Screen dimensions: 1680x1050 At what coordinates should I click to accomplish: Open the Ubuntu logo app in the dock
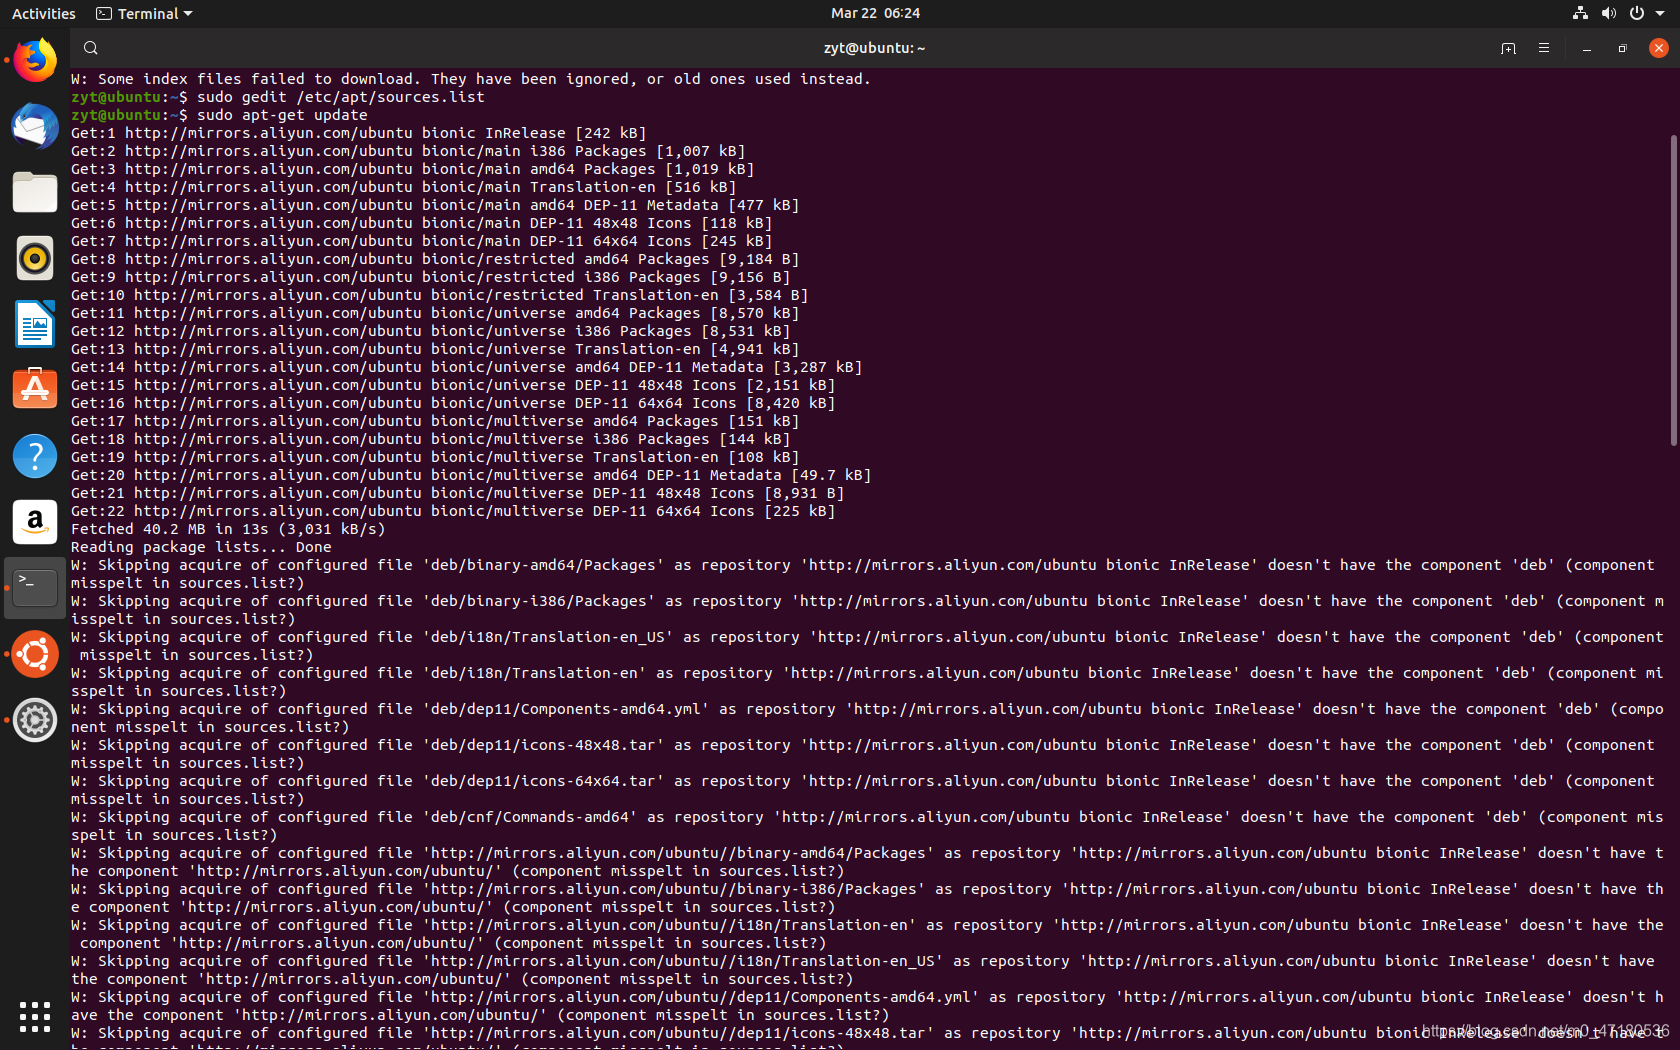35,654
